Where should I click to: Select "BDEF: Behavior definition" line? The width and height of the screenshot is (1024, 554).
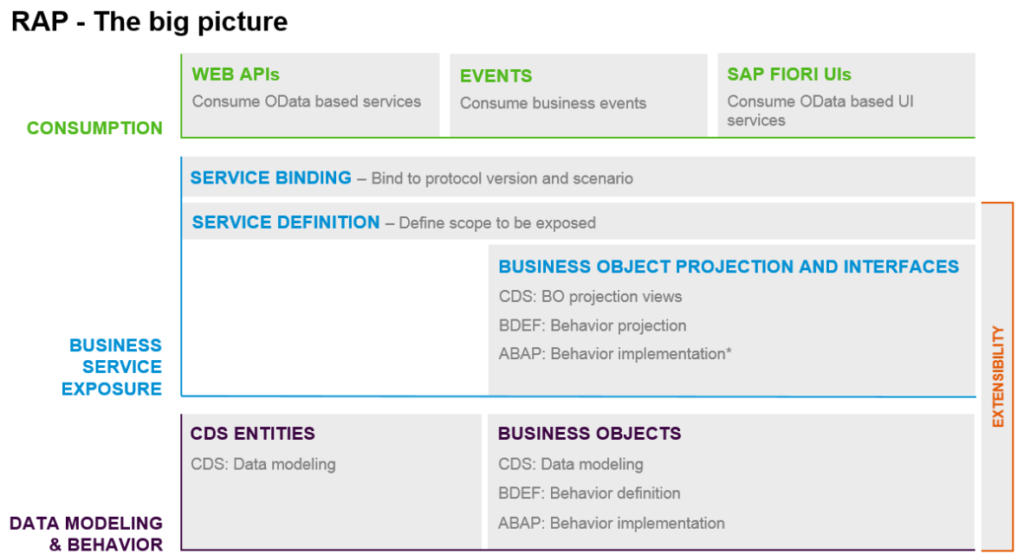pyautogui.click(x=589, y=493)
